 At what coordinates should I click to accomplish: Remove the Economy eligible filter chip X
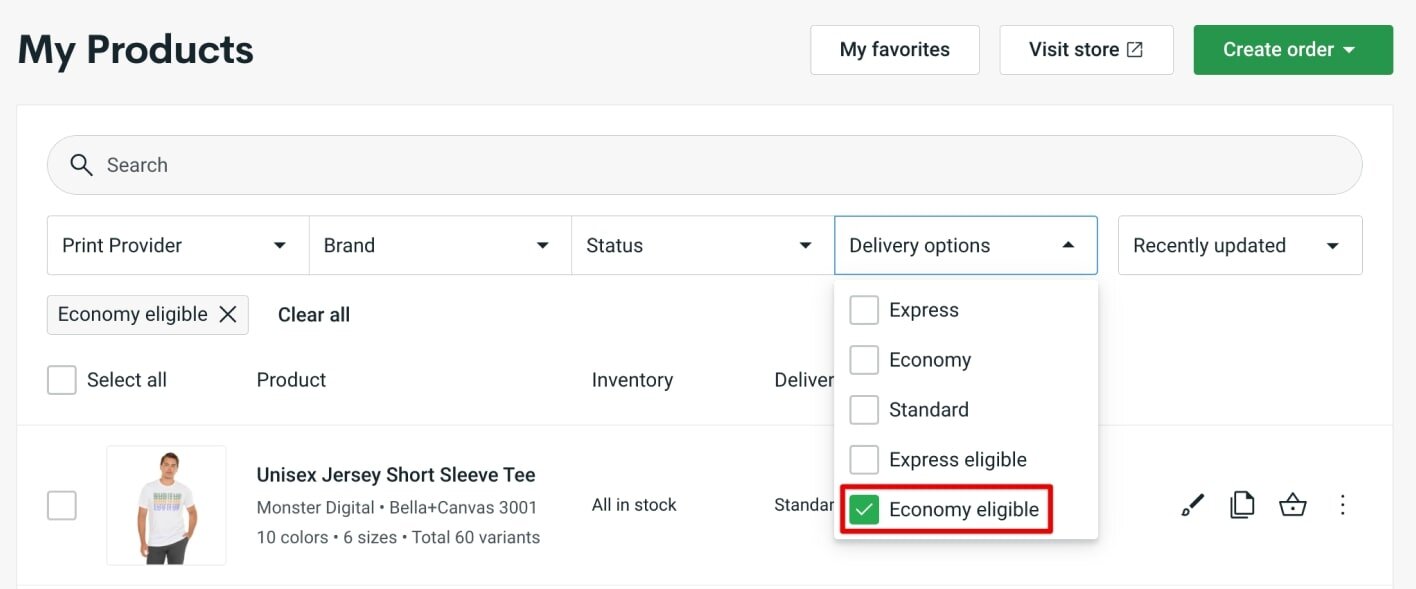[x=228, y=314]
